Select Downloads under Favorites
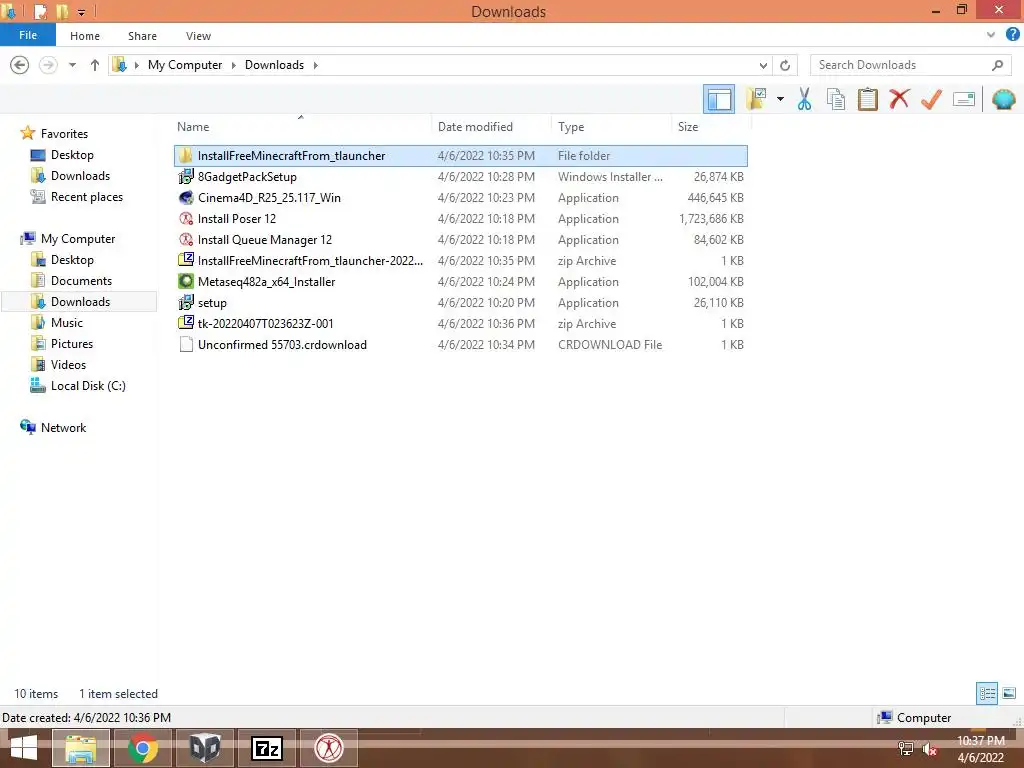 pyautogui.click(x=80, y=176)
